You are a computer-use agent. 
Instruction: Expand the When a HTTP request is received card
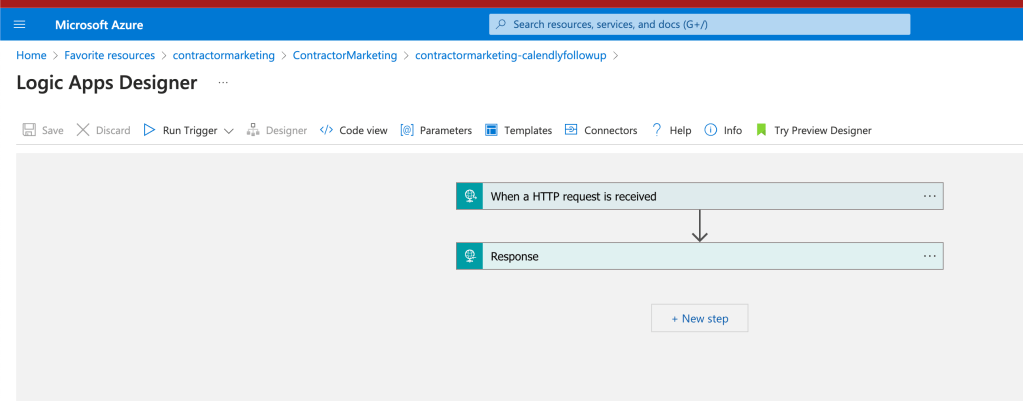[699, 196]
